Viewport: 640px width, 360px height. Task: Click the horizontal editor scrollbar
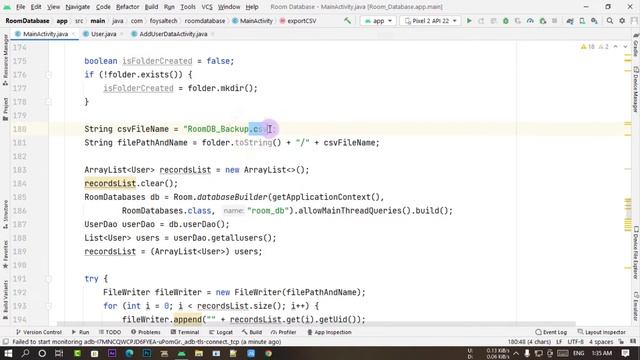[x=316, y=324]
